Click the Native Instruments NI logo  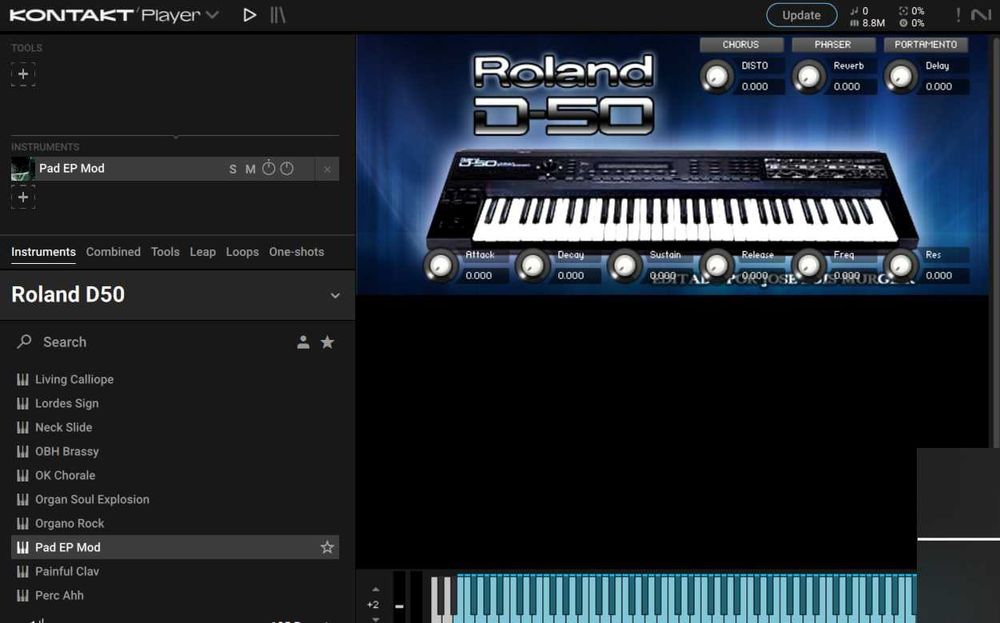(981, 15)
